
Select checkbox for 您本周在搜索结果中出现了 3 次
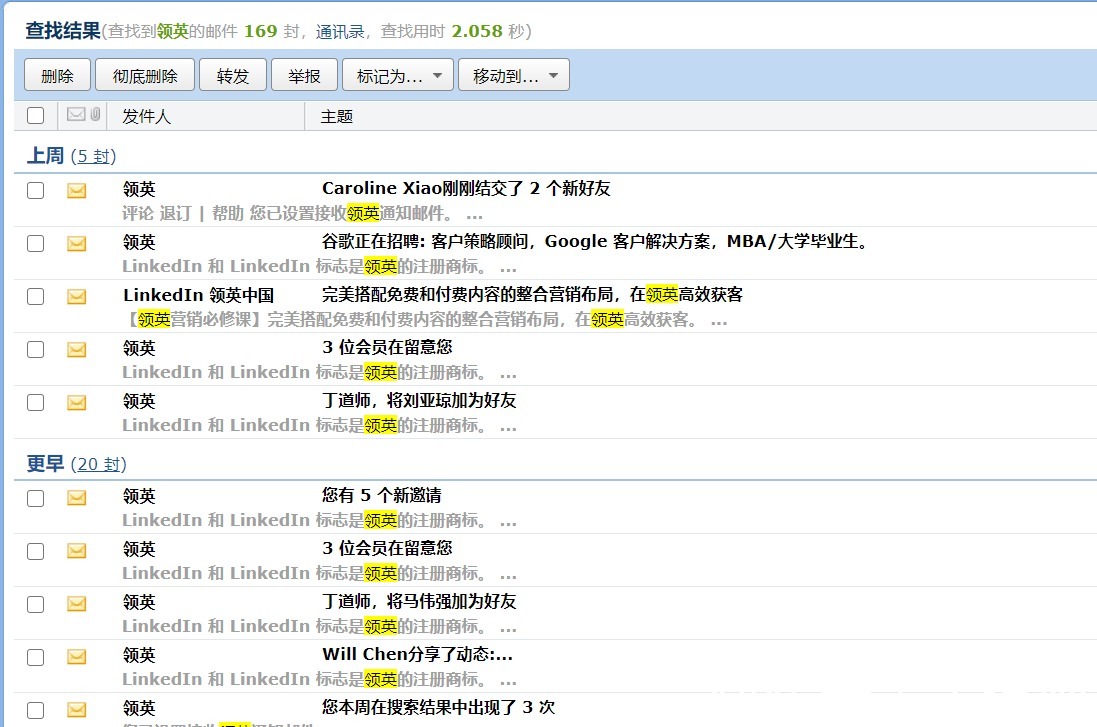[x=35, y=710]
